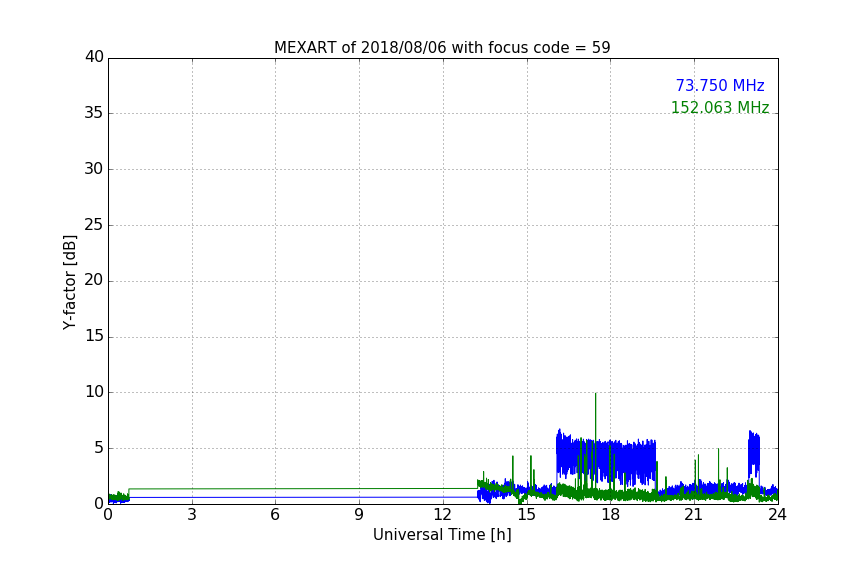Viewport: 864px width, 576px height.
Task: Click the y-axis tick label 10
Action: pyautogui.click(x=94, y=392)
